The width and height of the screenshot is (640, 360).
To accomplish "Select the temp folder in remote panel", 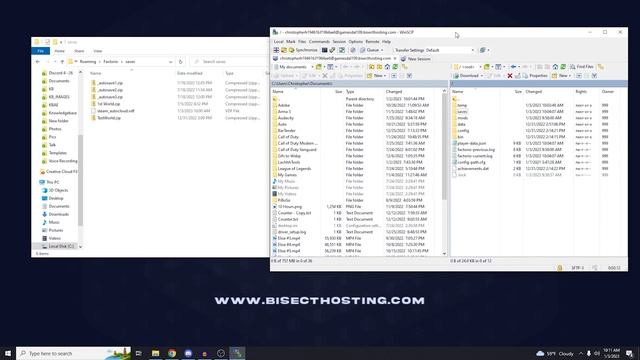I will click(x=462, y=105).
